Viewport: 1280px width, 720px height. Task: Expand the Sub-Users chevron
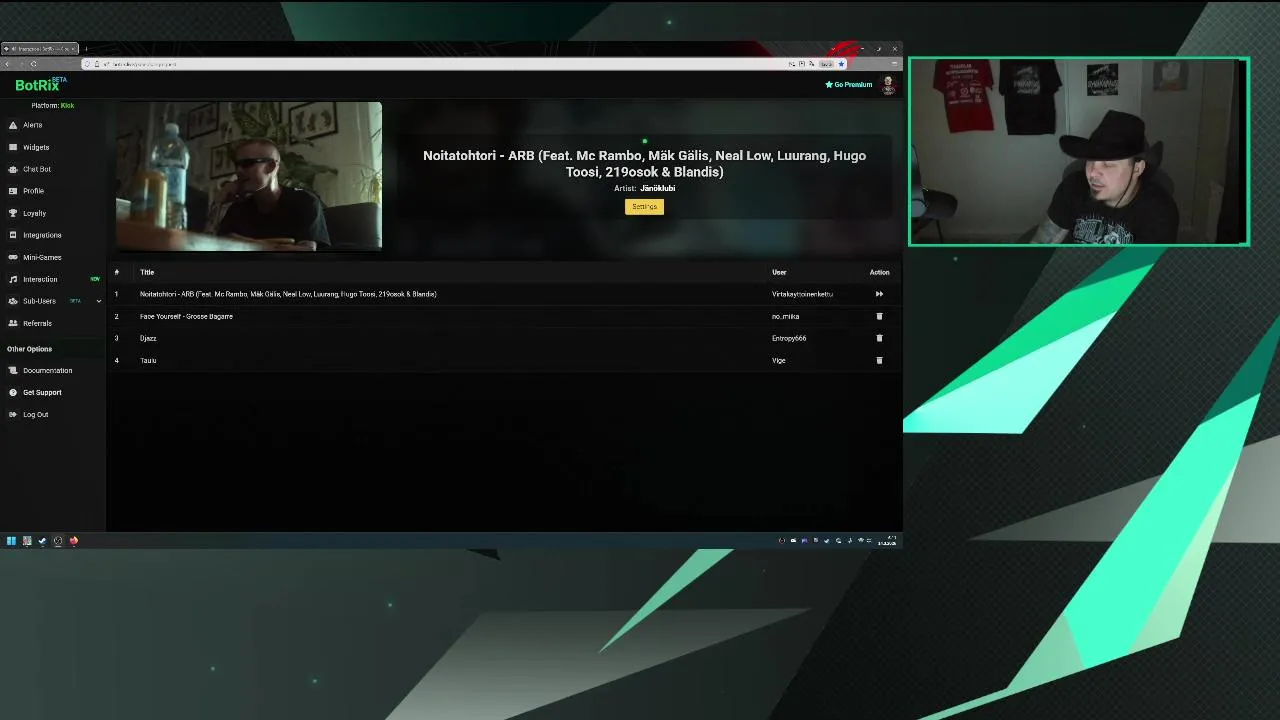pos(98,301)
